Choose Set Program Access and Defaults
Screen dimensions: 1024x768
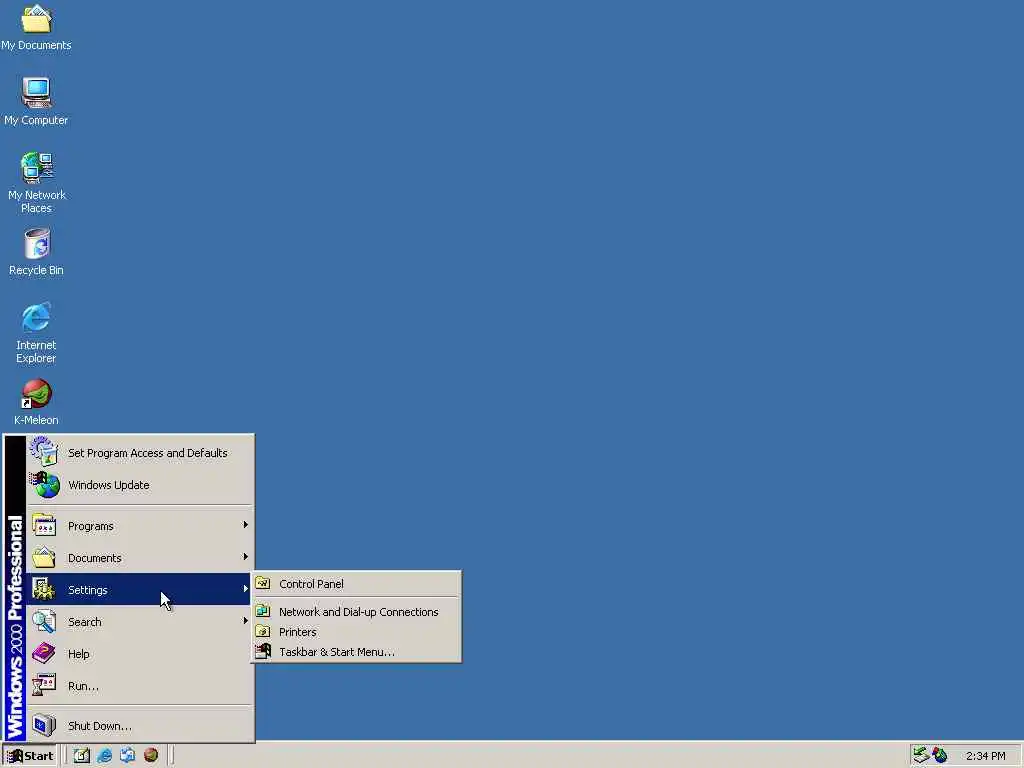[140, 453]
